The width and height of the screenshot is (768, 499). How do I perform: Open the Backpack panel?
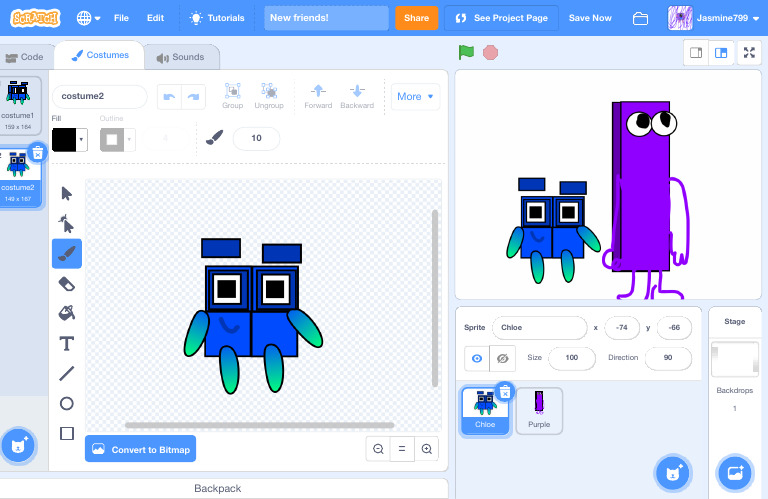click(x=217, y=488)
